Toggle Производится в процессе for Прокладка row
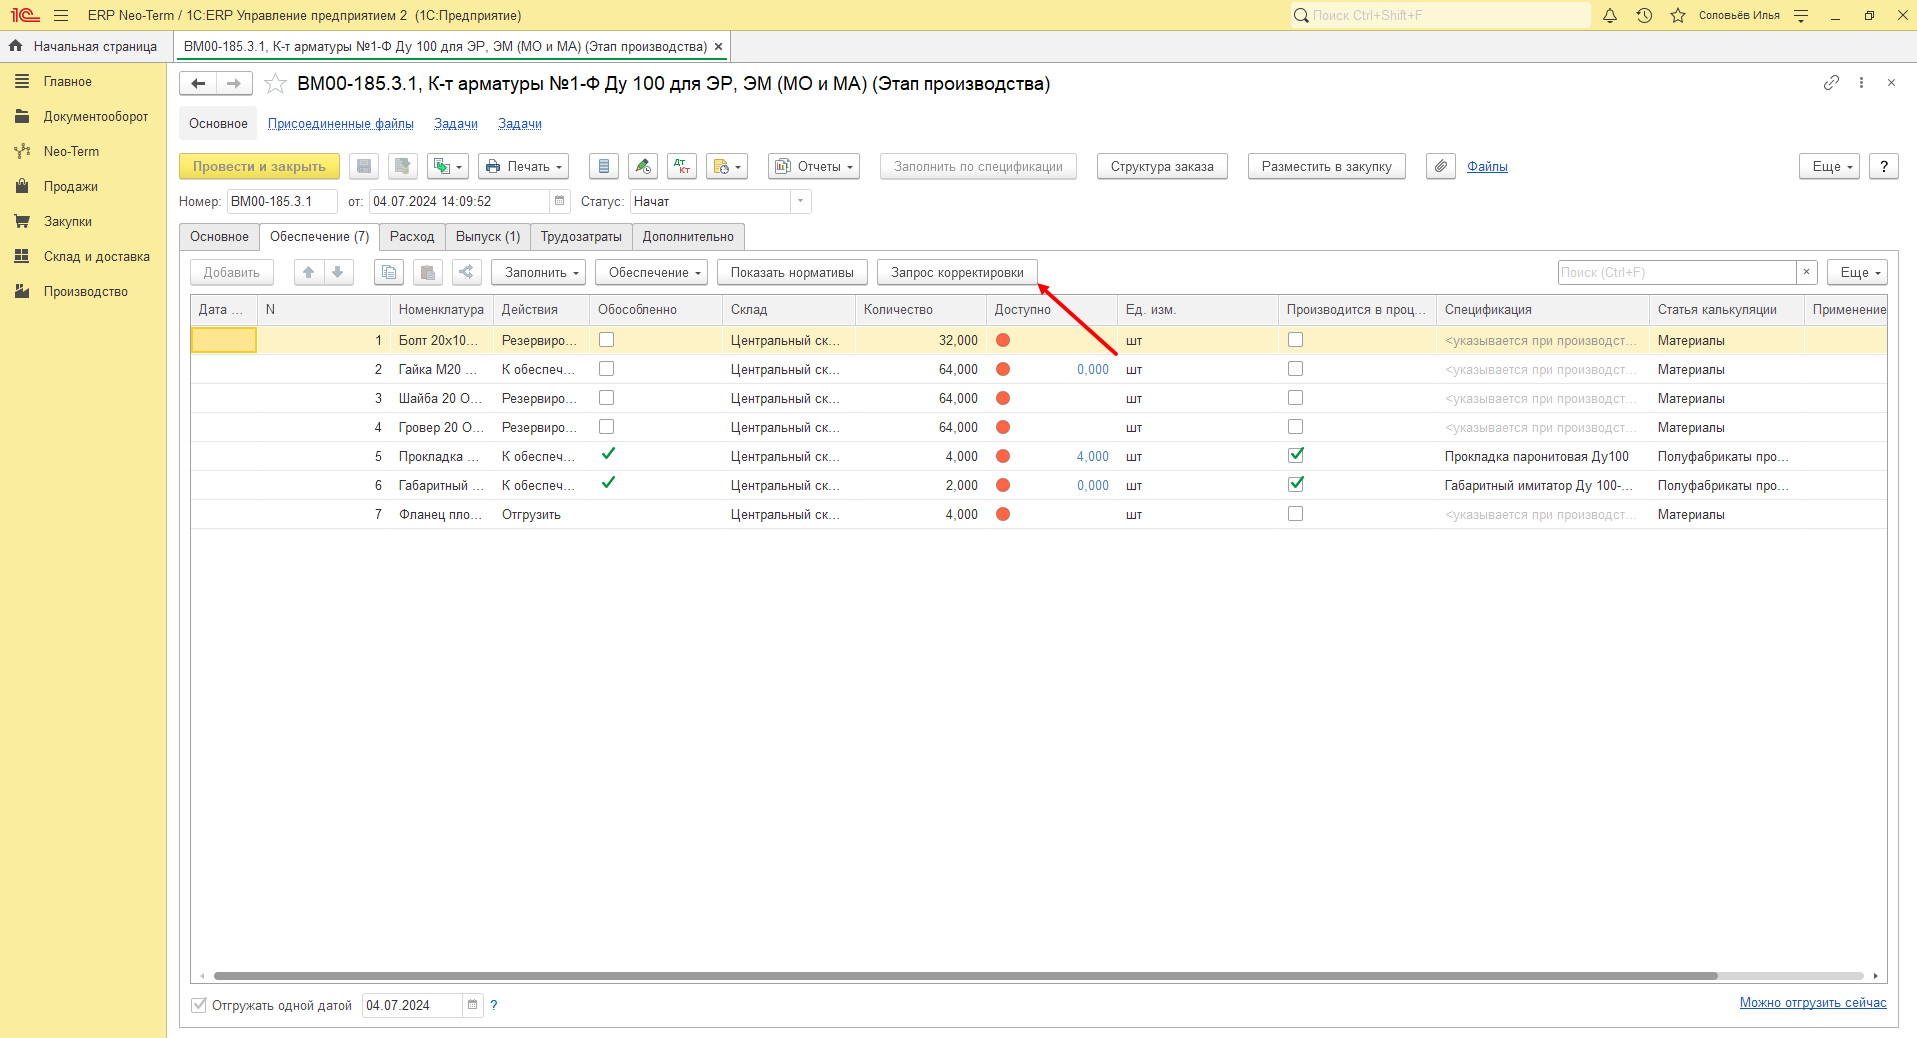This screenshot has height=1038, width=1917. click(x=1295, y=455)
